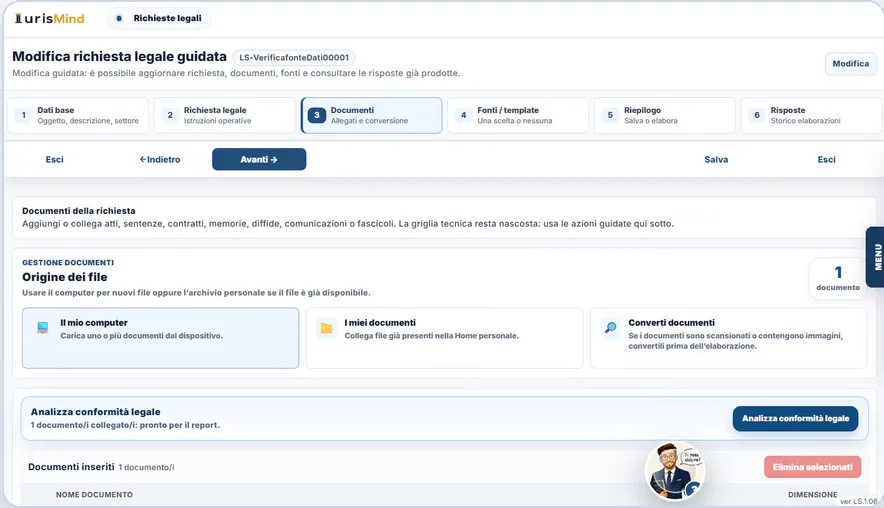
Task: Click the right Esci button
Action: [826, 160]
